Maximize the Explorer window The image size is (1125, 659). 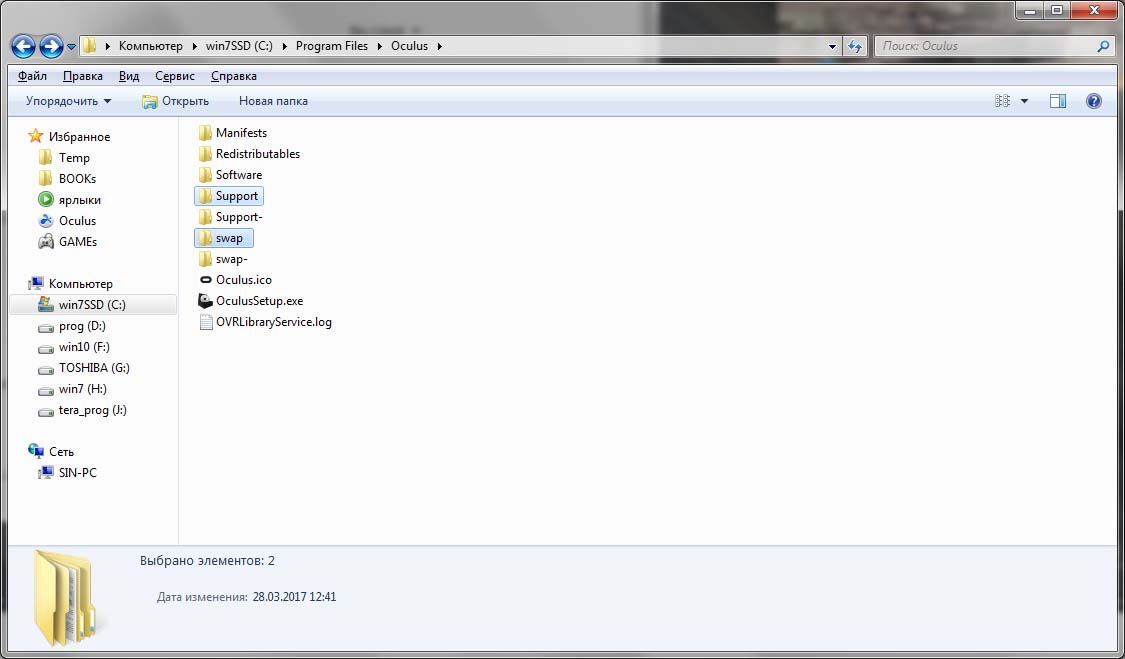pyautogui.click(x=1057, y=10)
